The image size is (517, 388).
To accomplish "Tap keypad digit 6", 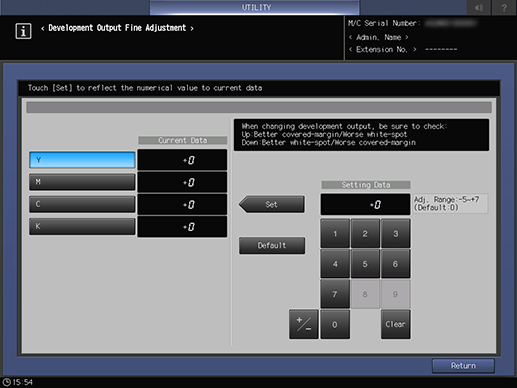I will tap(396, 264).
